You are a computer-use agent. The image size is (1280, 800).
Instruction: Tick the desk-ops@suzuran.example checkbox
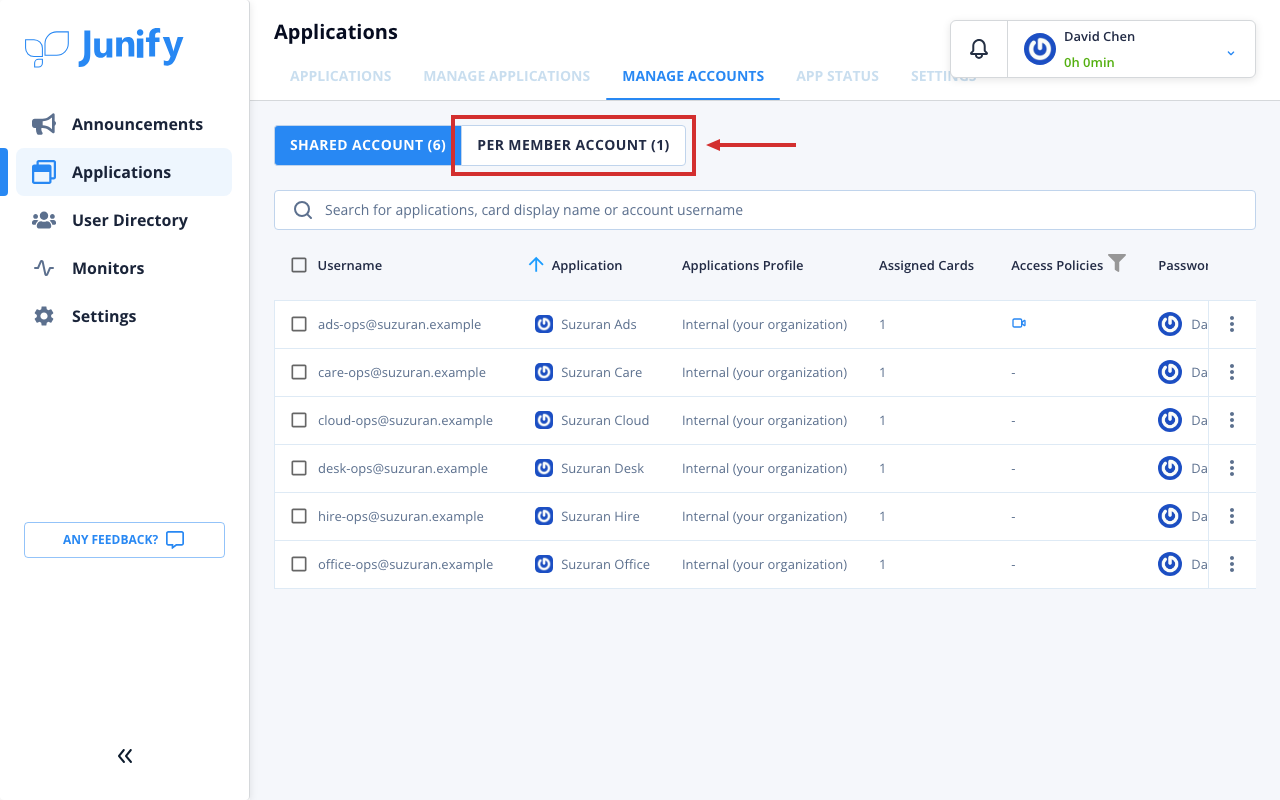pyautogui.click(x=299, y=468)
